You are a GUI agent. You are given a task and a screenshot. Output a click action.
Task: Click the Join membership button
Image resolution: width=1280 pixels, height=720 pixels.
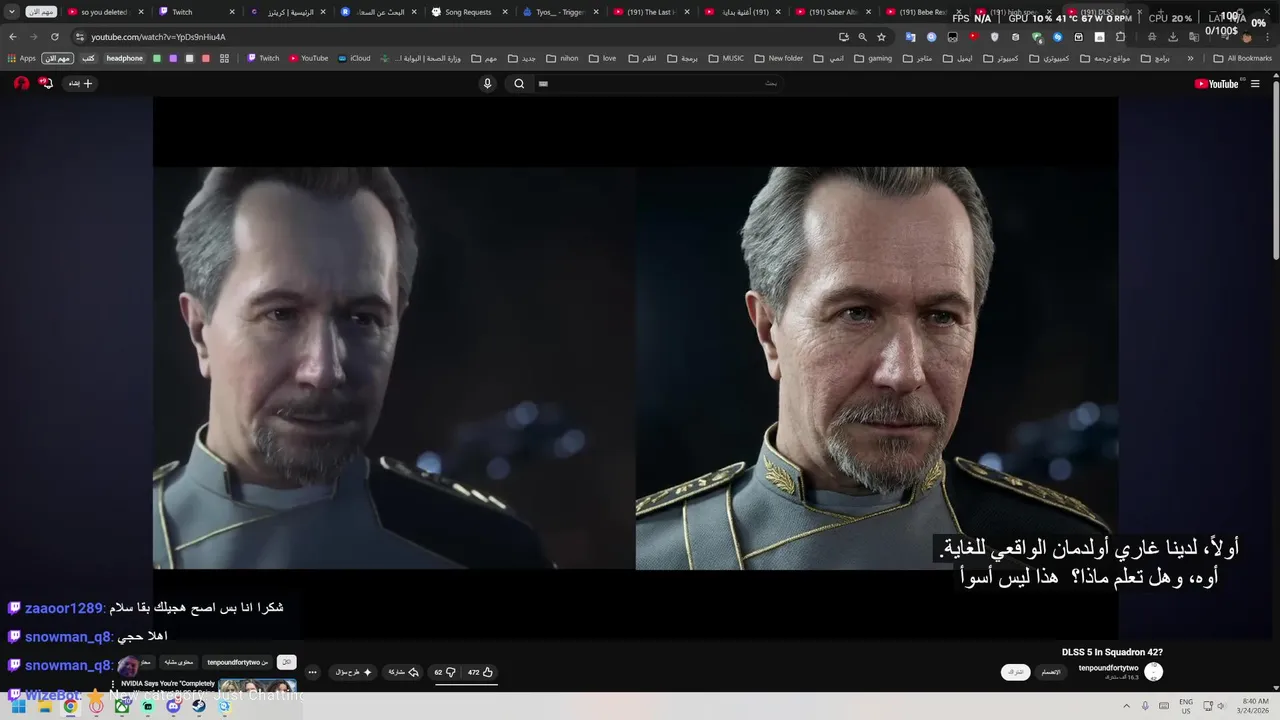pos(1051,672)
